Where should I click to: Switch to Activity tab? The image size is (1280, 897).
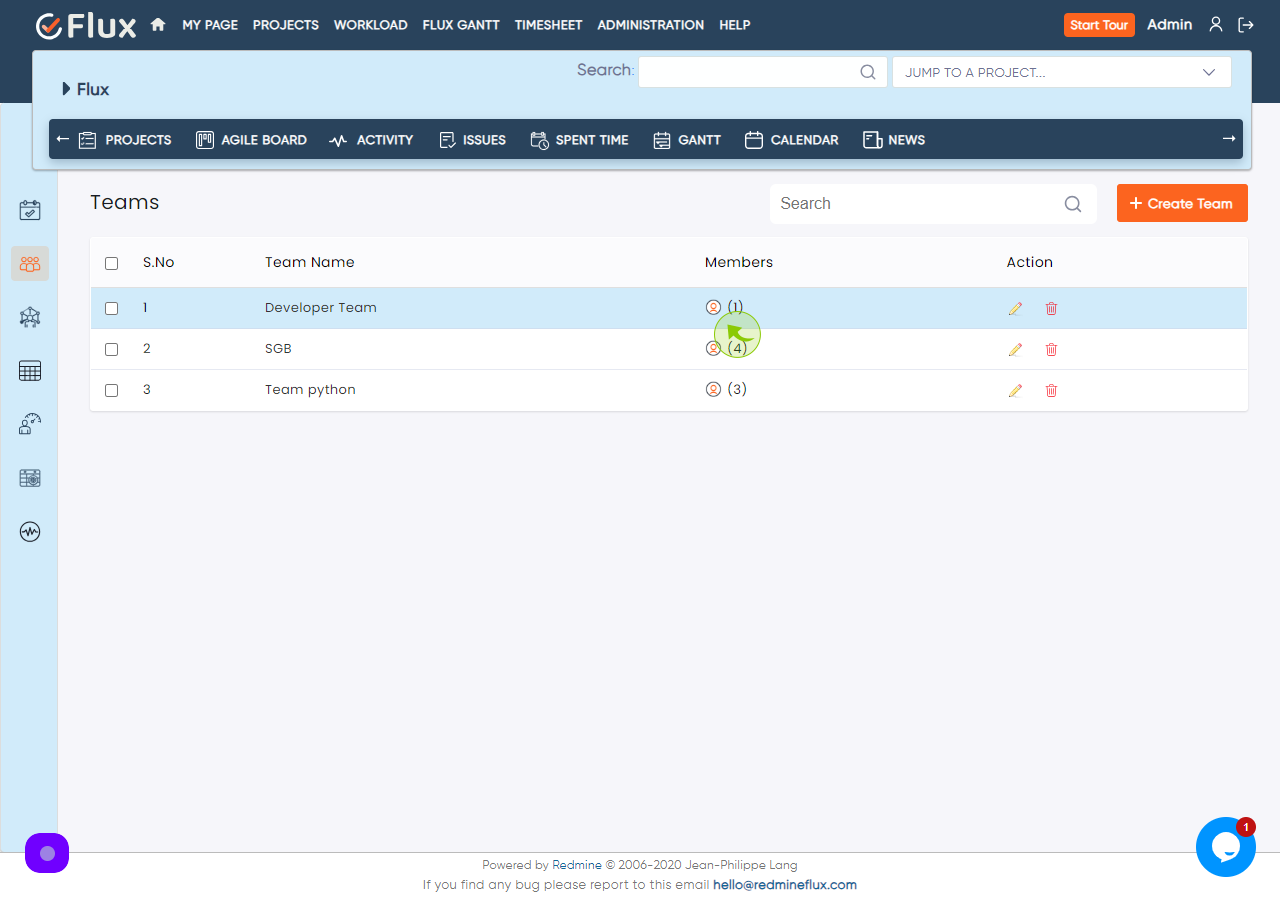click(371, 140)
